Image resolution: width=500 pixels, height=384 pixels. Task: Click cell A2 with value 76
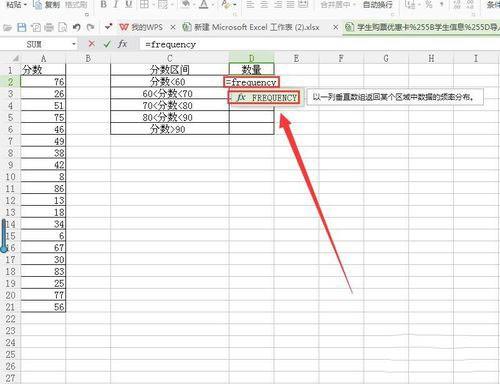43,82
